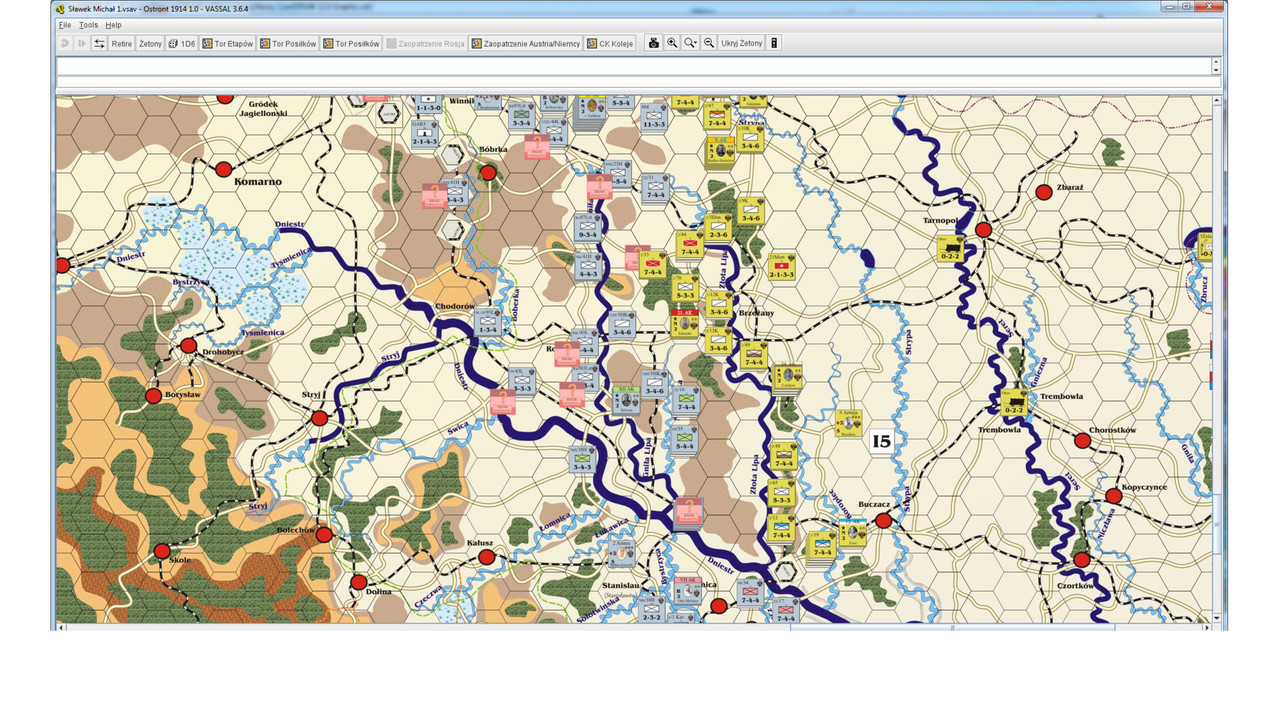Select the 1-3-4 counter near Chodorów
1280x712 pixels.
(487, 323)
